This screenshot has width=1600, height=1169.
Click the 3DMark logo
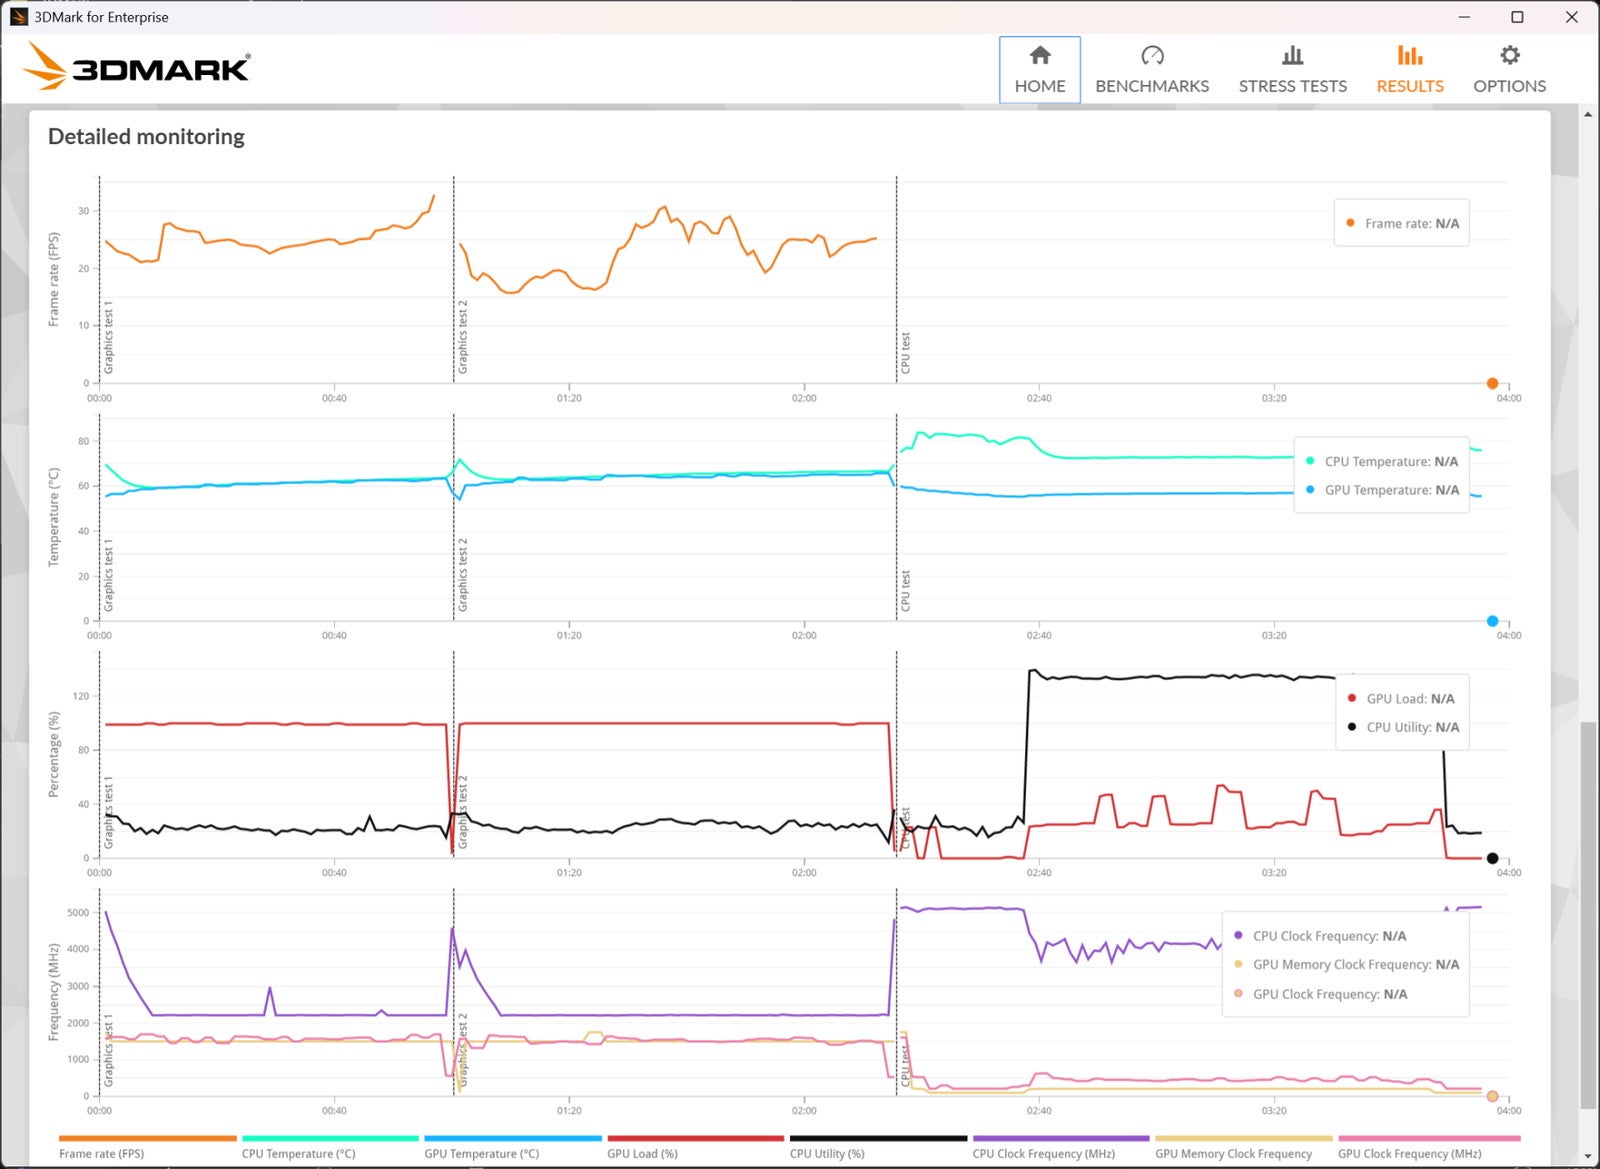[x=136, y=66]
